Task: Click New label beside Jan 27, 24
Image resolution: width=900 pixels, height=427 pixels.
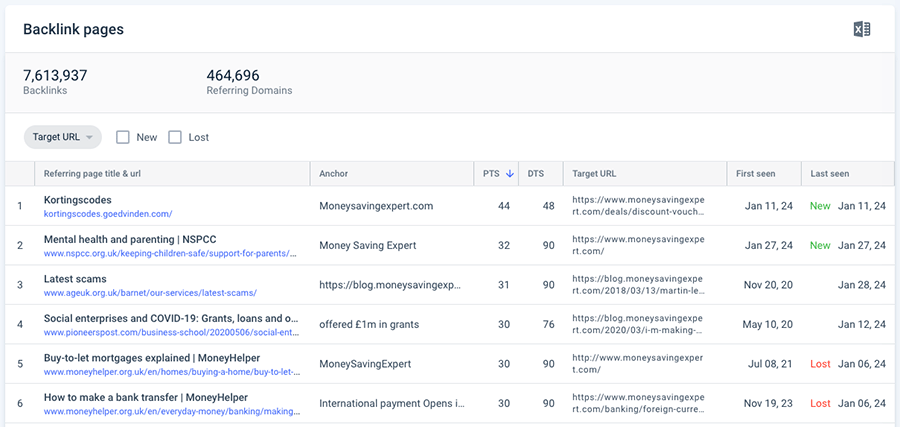Action: pos(820,245)
